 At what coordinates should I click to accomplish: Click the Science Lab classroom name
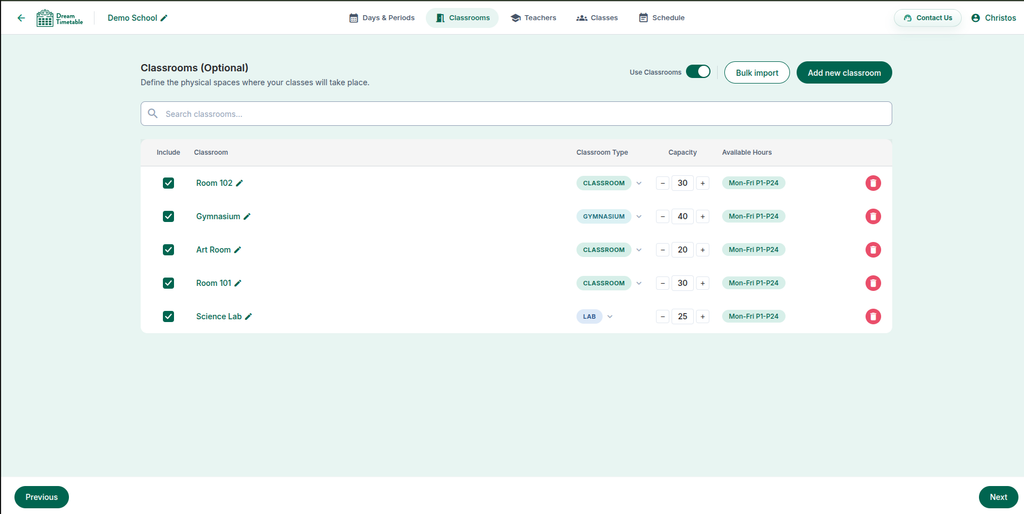tap(219, 316)
